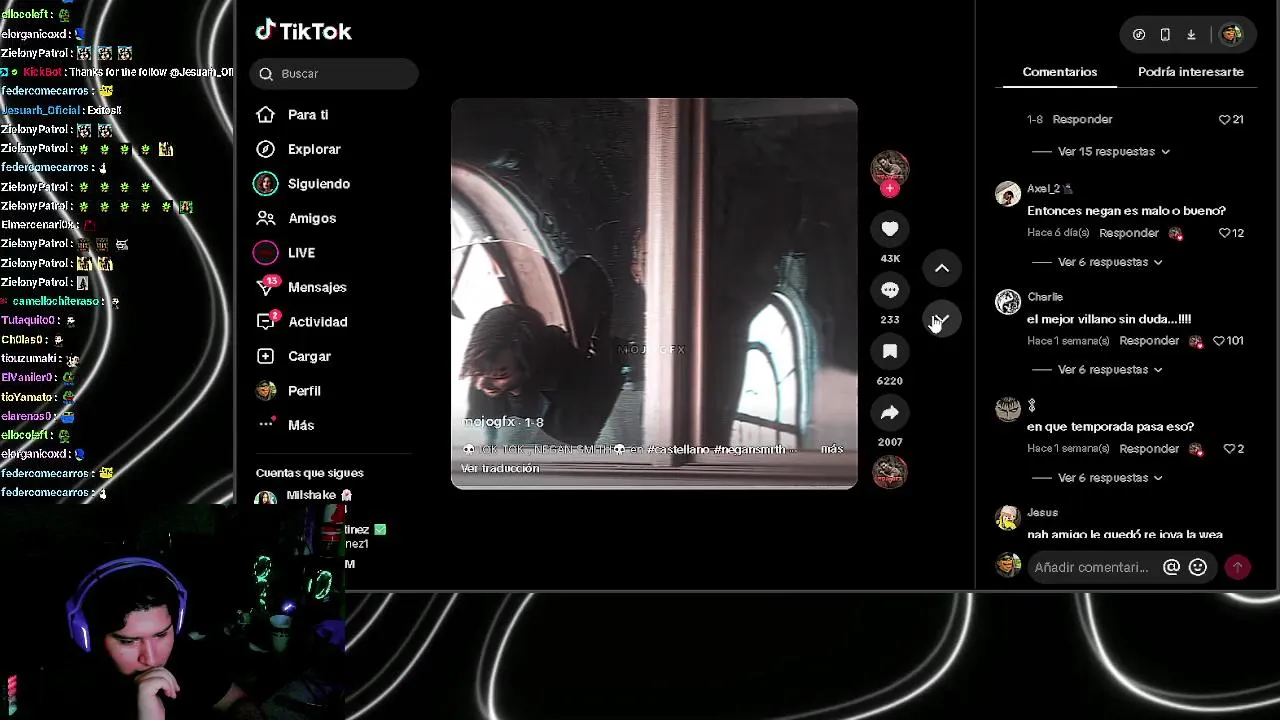The width and height of the screenshot is (1280, 720).
Task: Like Axel_2's comment with 12 likes
Action: pyautogui.click(x=1224, y=233)
